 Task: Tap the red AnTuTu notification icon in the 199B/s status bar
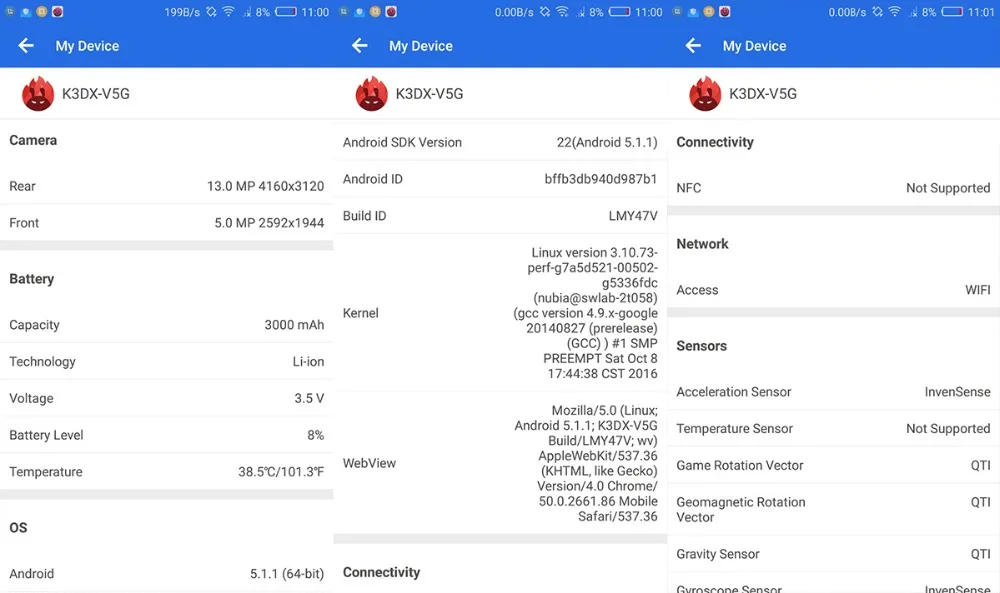(x=57, y=11)
